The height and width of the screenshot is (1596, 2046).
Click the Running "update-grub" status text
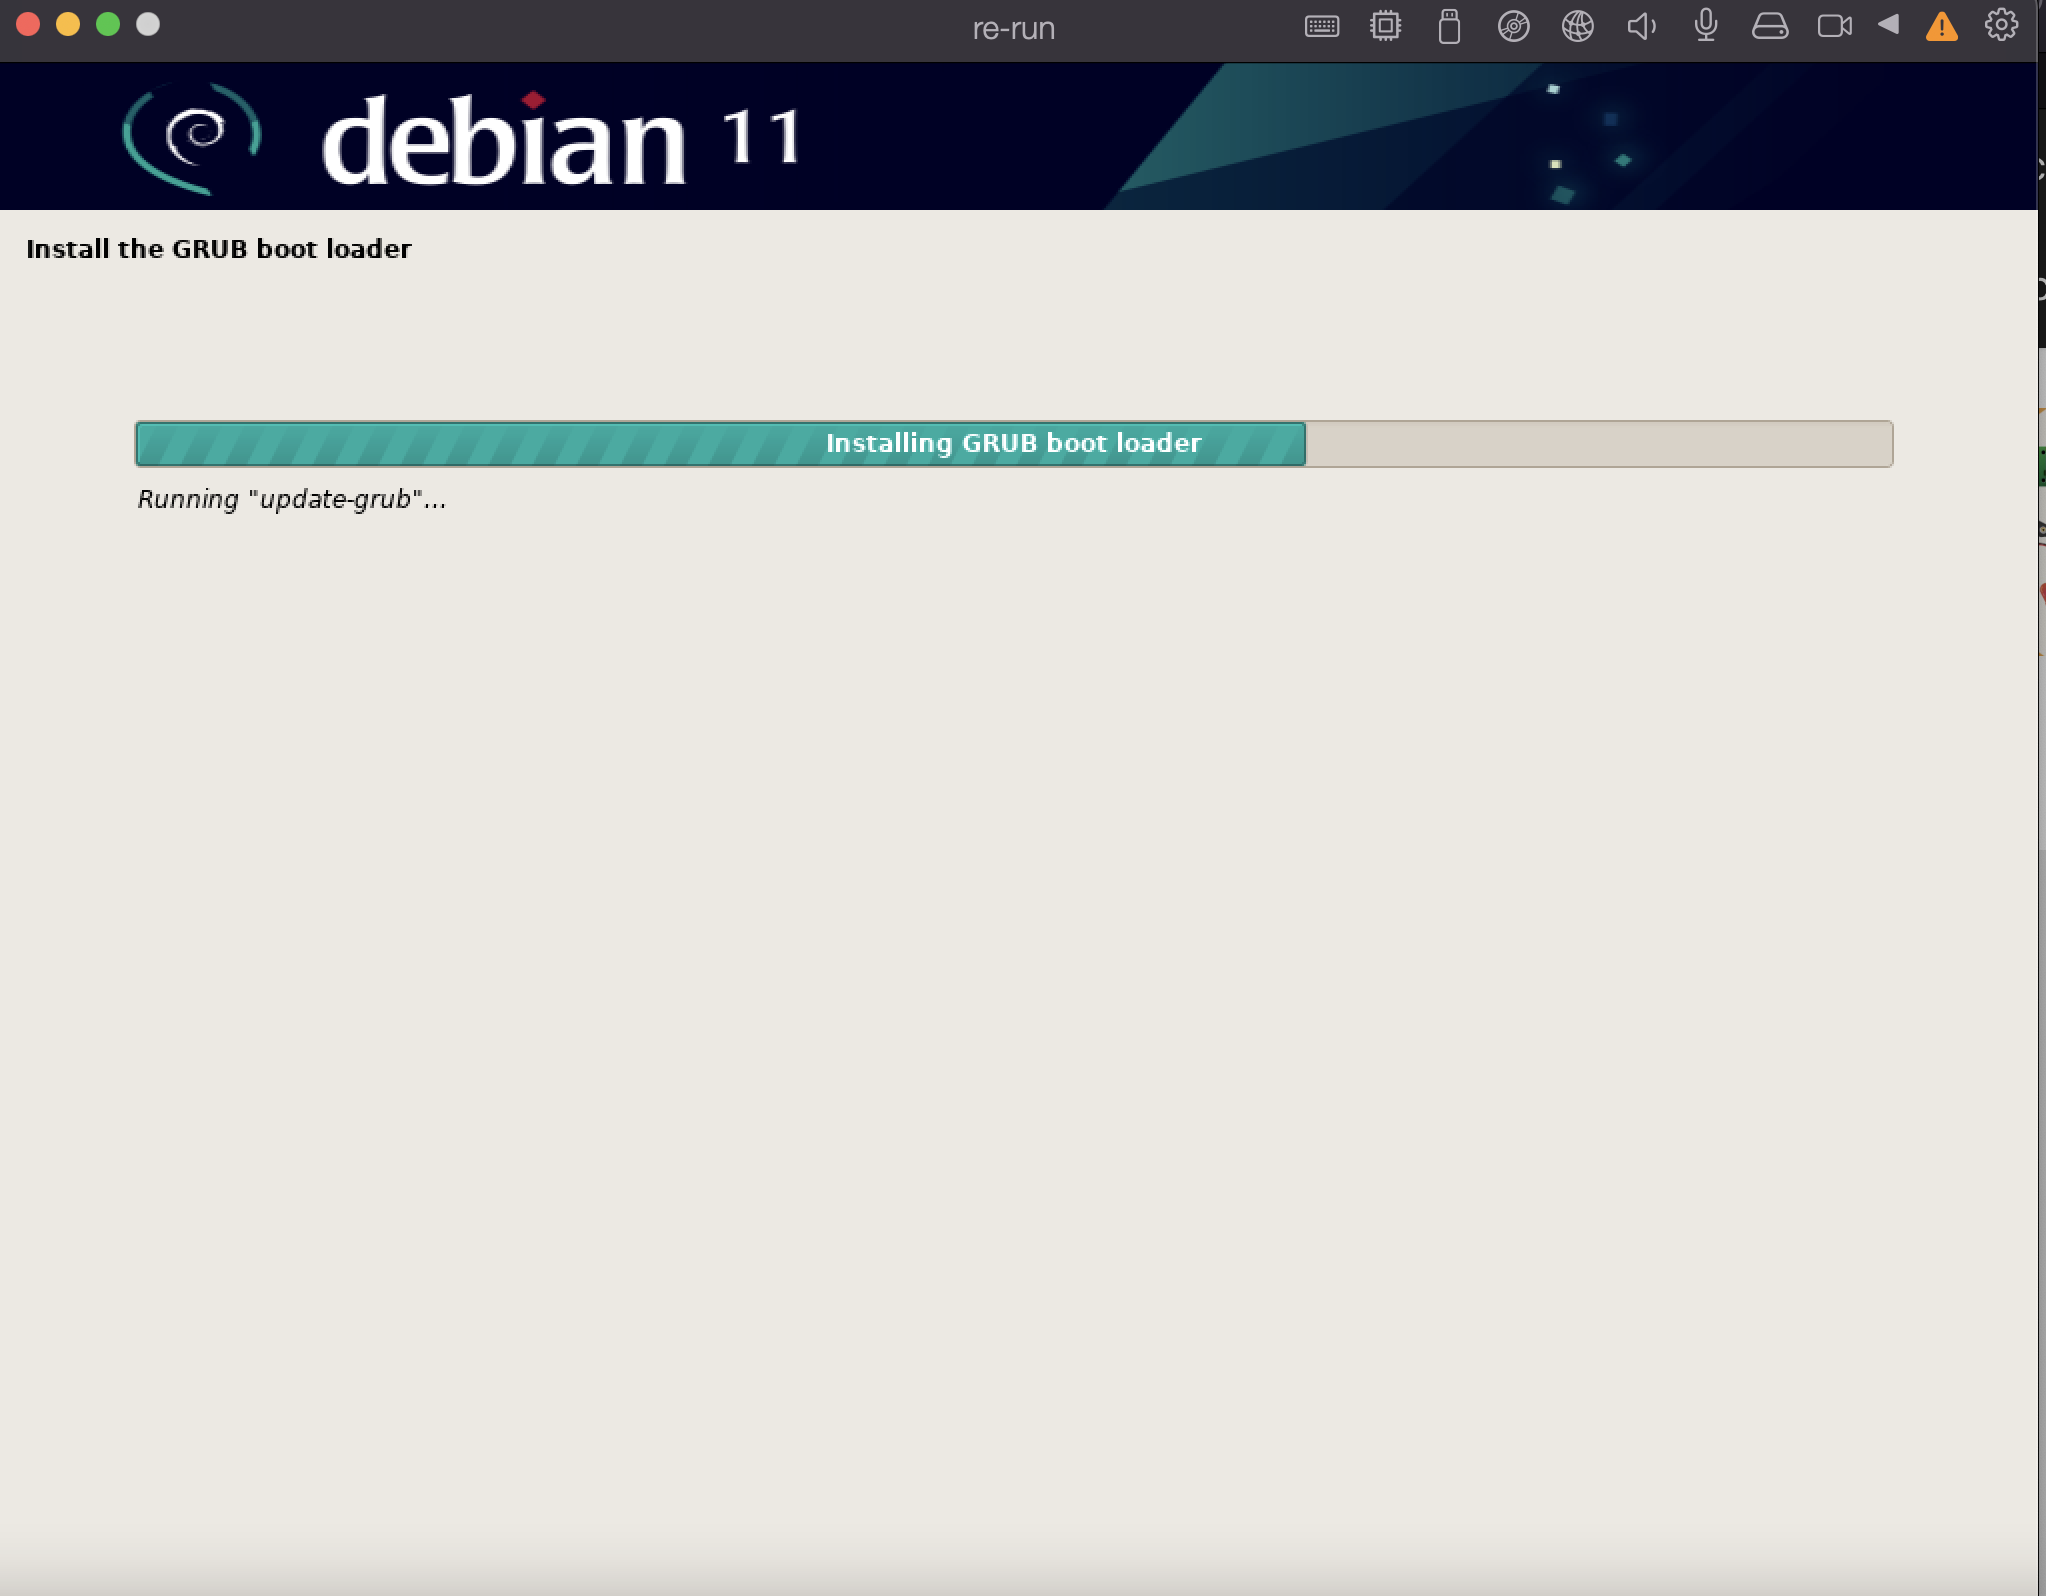(292, 499)
